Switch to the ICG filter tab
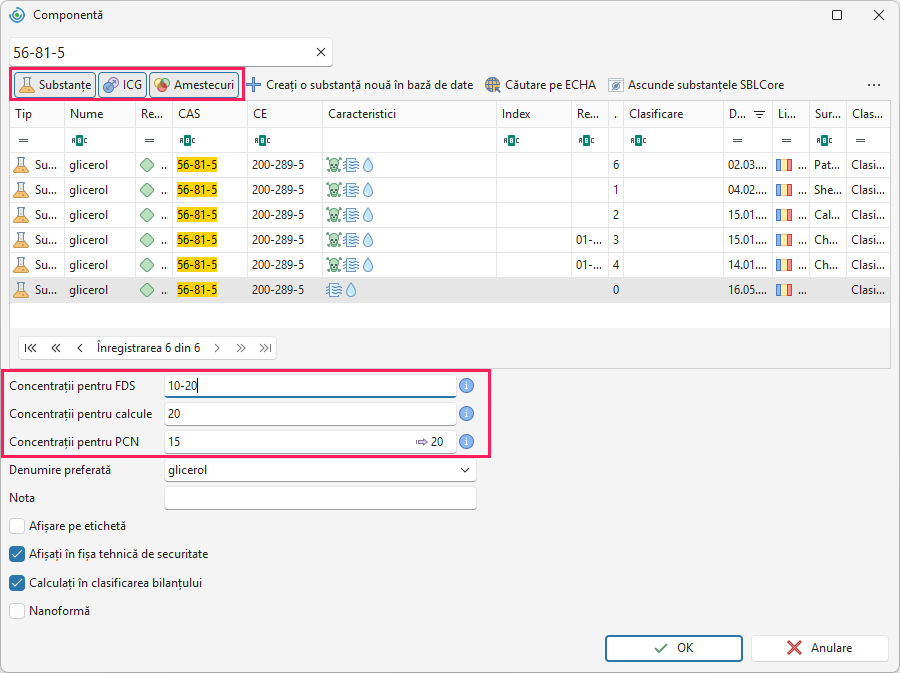The height and width of the screenshot is (673, 900). pyautogui.click(x=123, y=85)
